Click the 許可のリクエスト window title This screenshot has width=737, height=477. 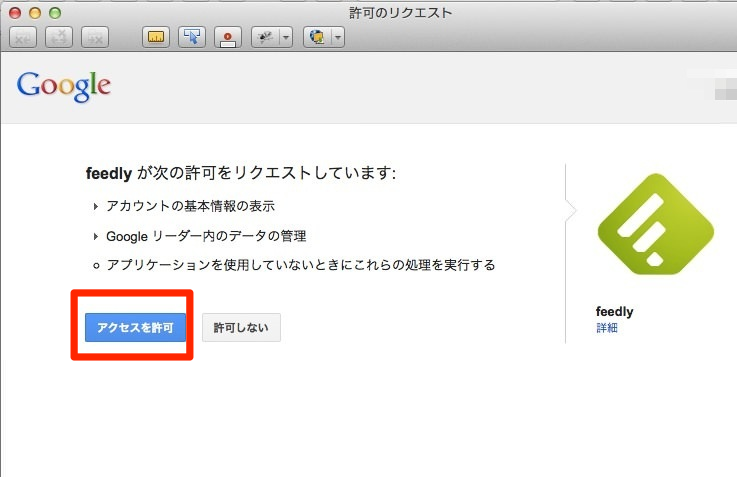tap(400, 13)
